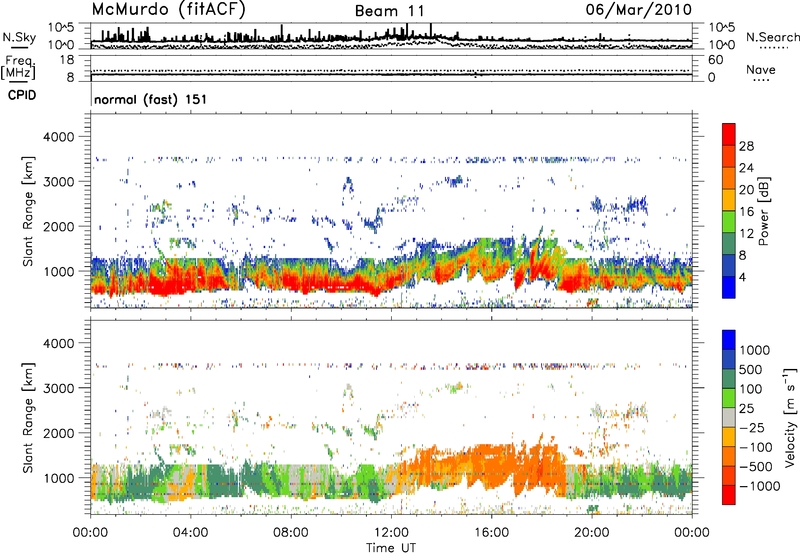Click the 16:00 time axis tick label
800x554 pixels.
point(491,533)
